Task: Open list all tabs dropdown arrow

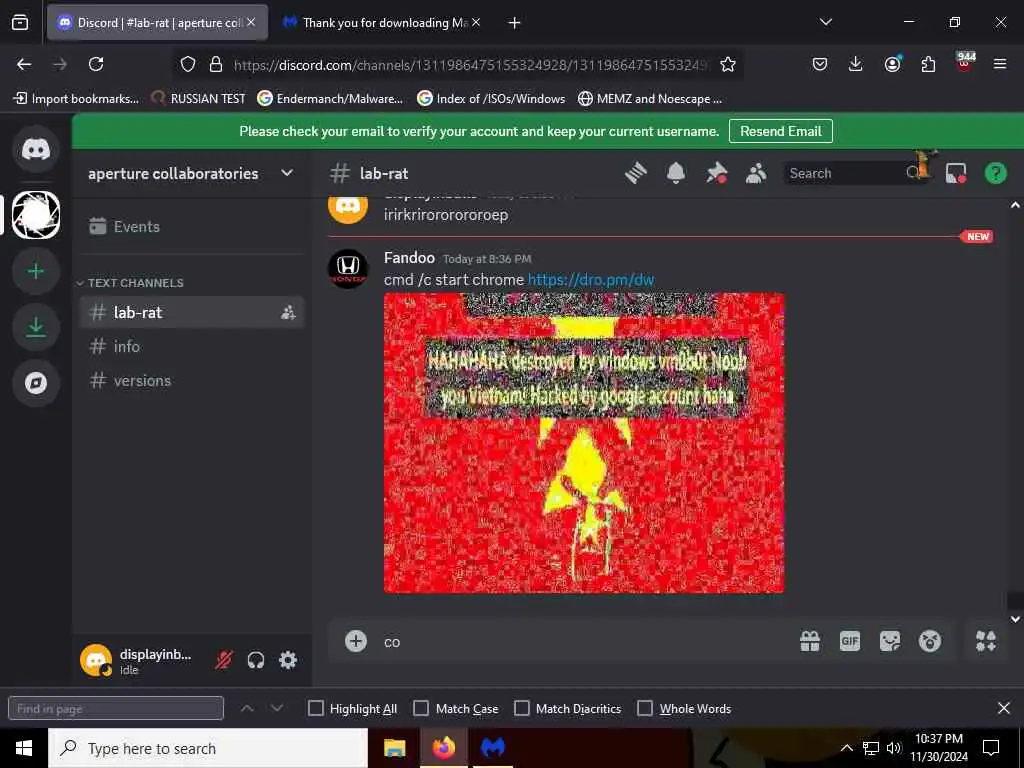Action: click(x=825, y=22)
